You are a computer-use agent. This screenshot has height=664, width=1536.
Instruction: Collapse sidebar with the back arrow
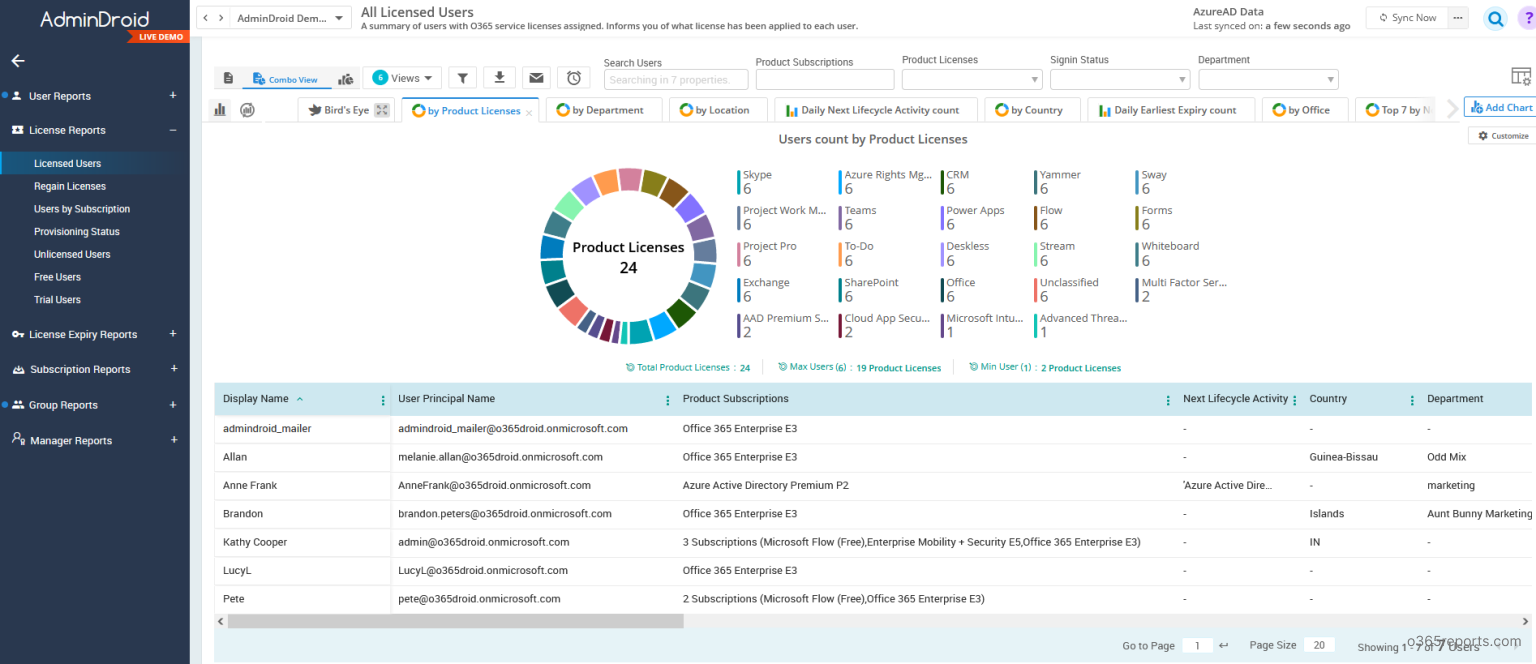point(18,61)
